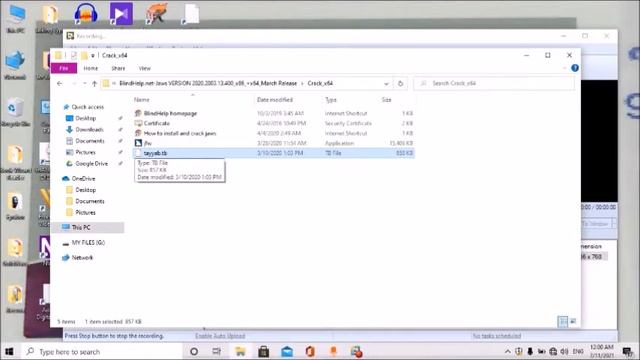Click taskbar Type here to search box
Image resolution: width=640 pixels, height=360 pixels.
click(x=102, y=351)
